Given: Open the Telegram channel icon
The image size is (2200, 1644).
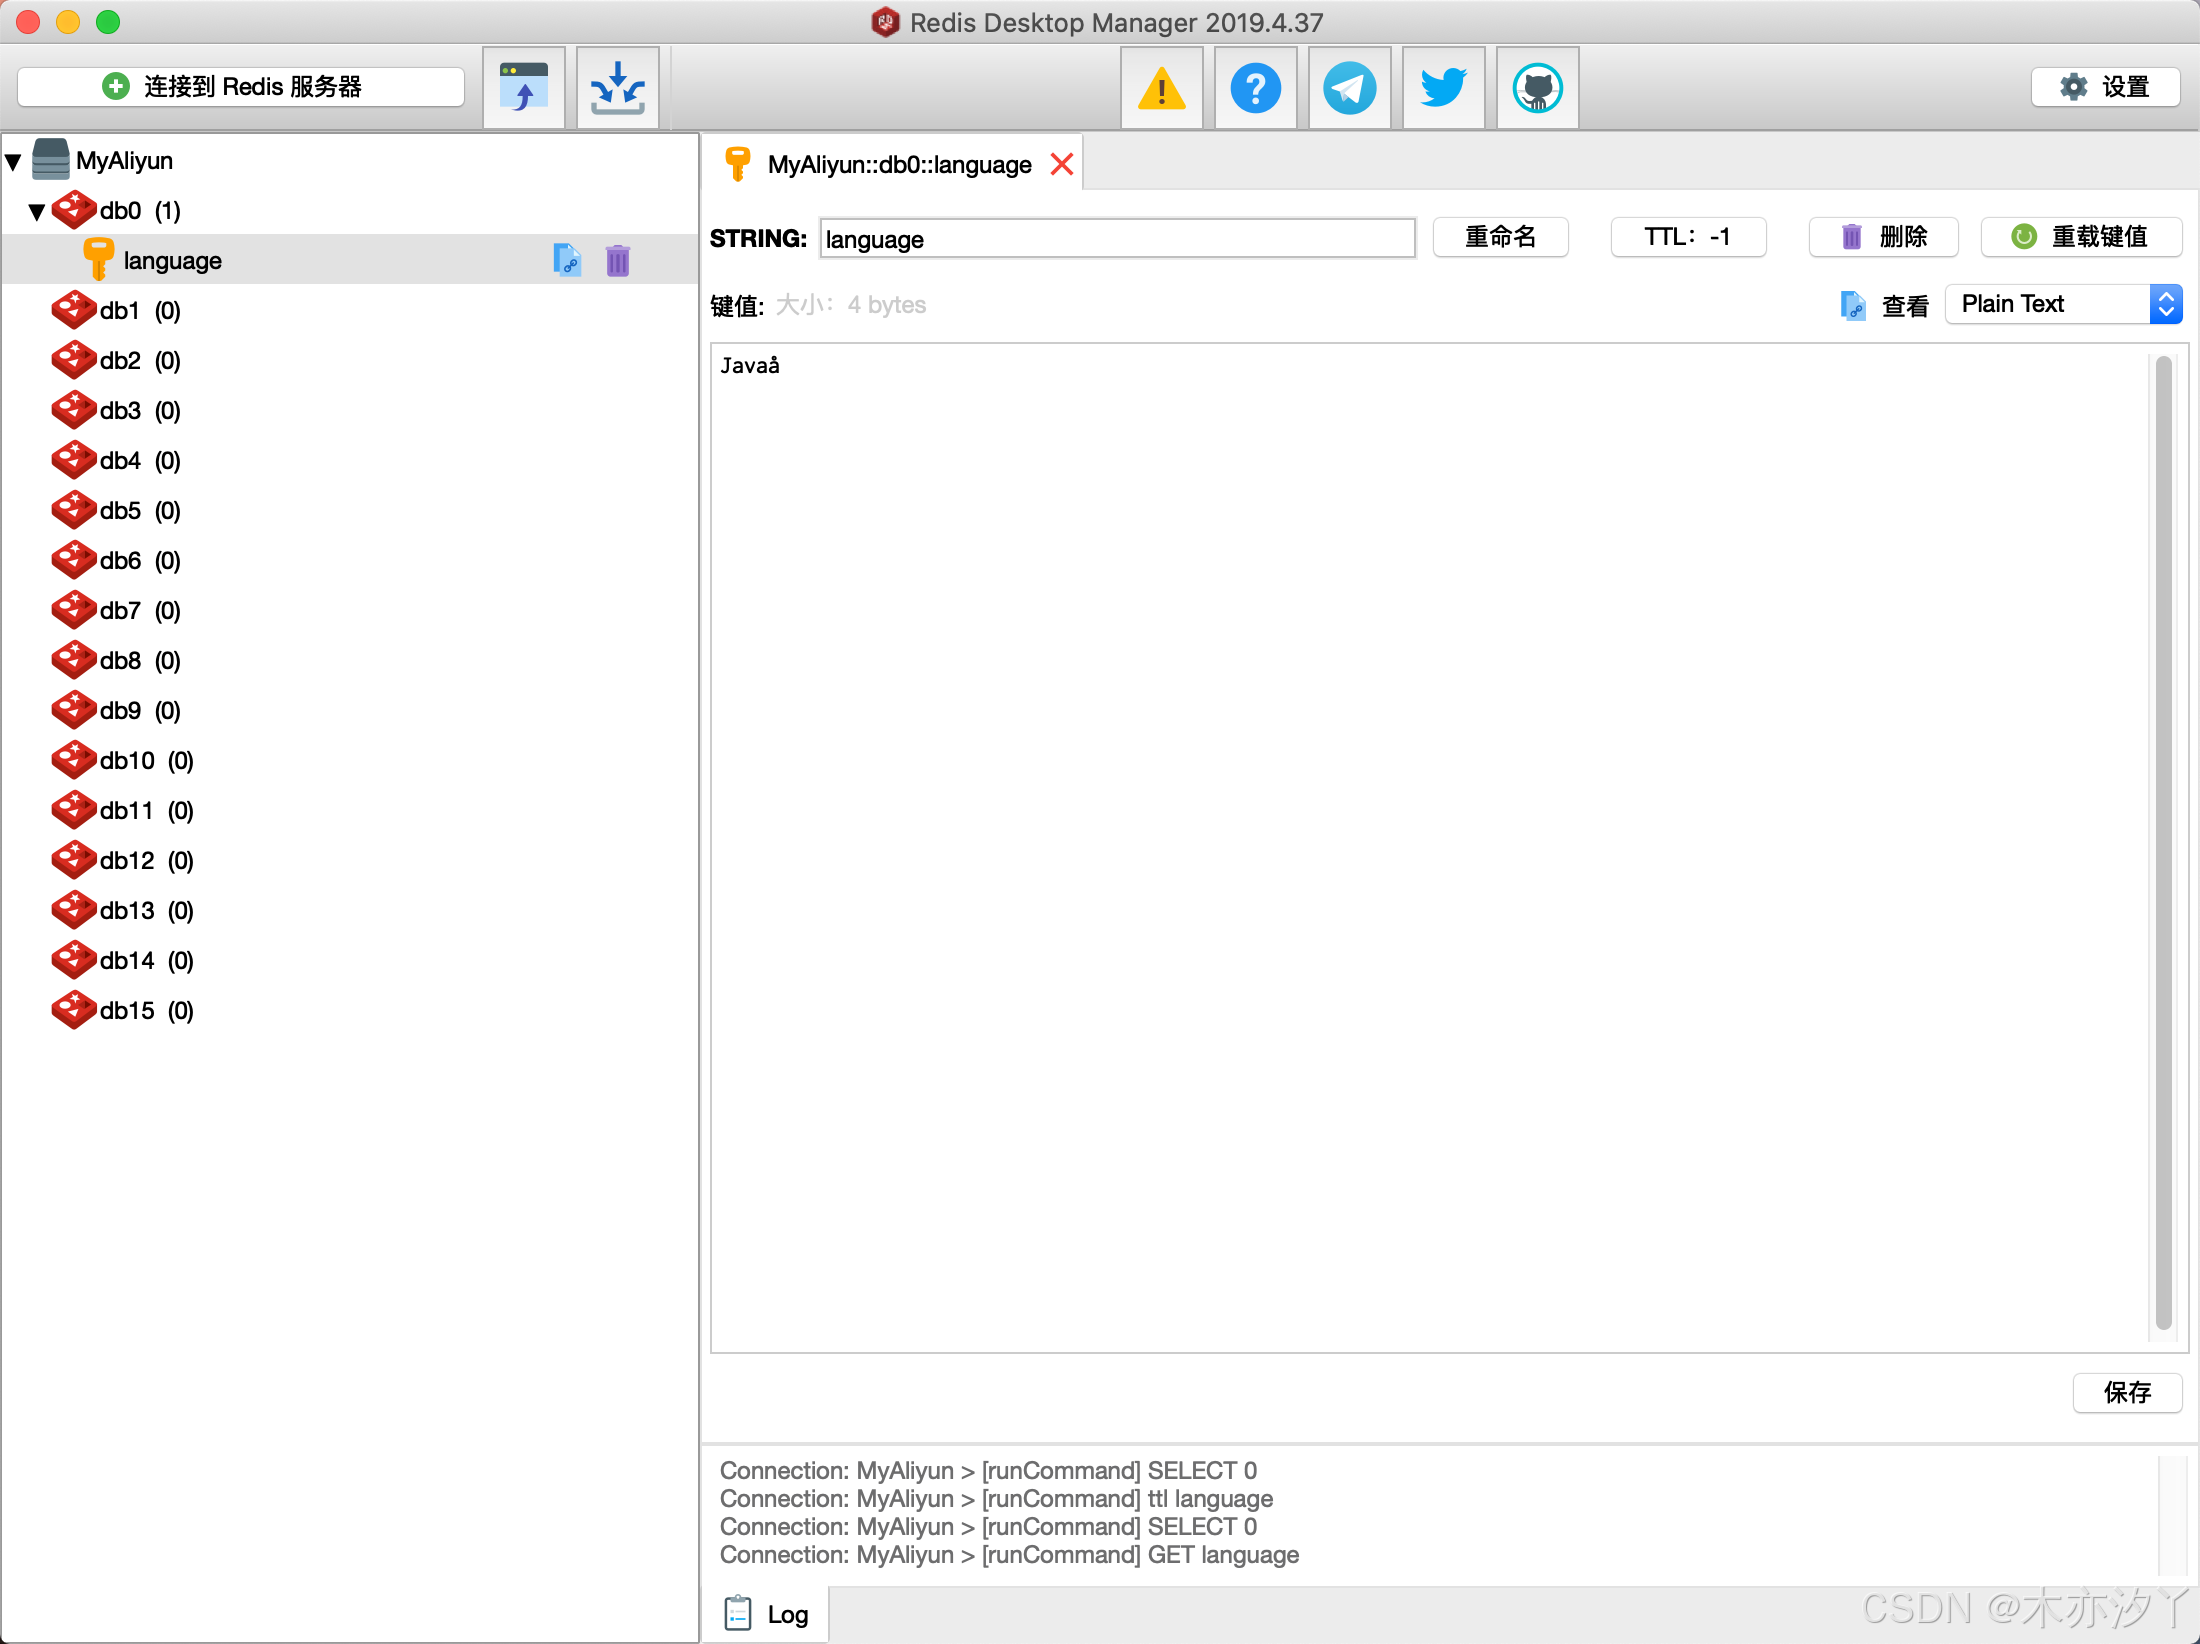Looking at the screenshot, I should (1349, 88).
